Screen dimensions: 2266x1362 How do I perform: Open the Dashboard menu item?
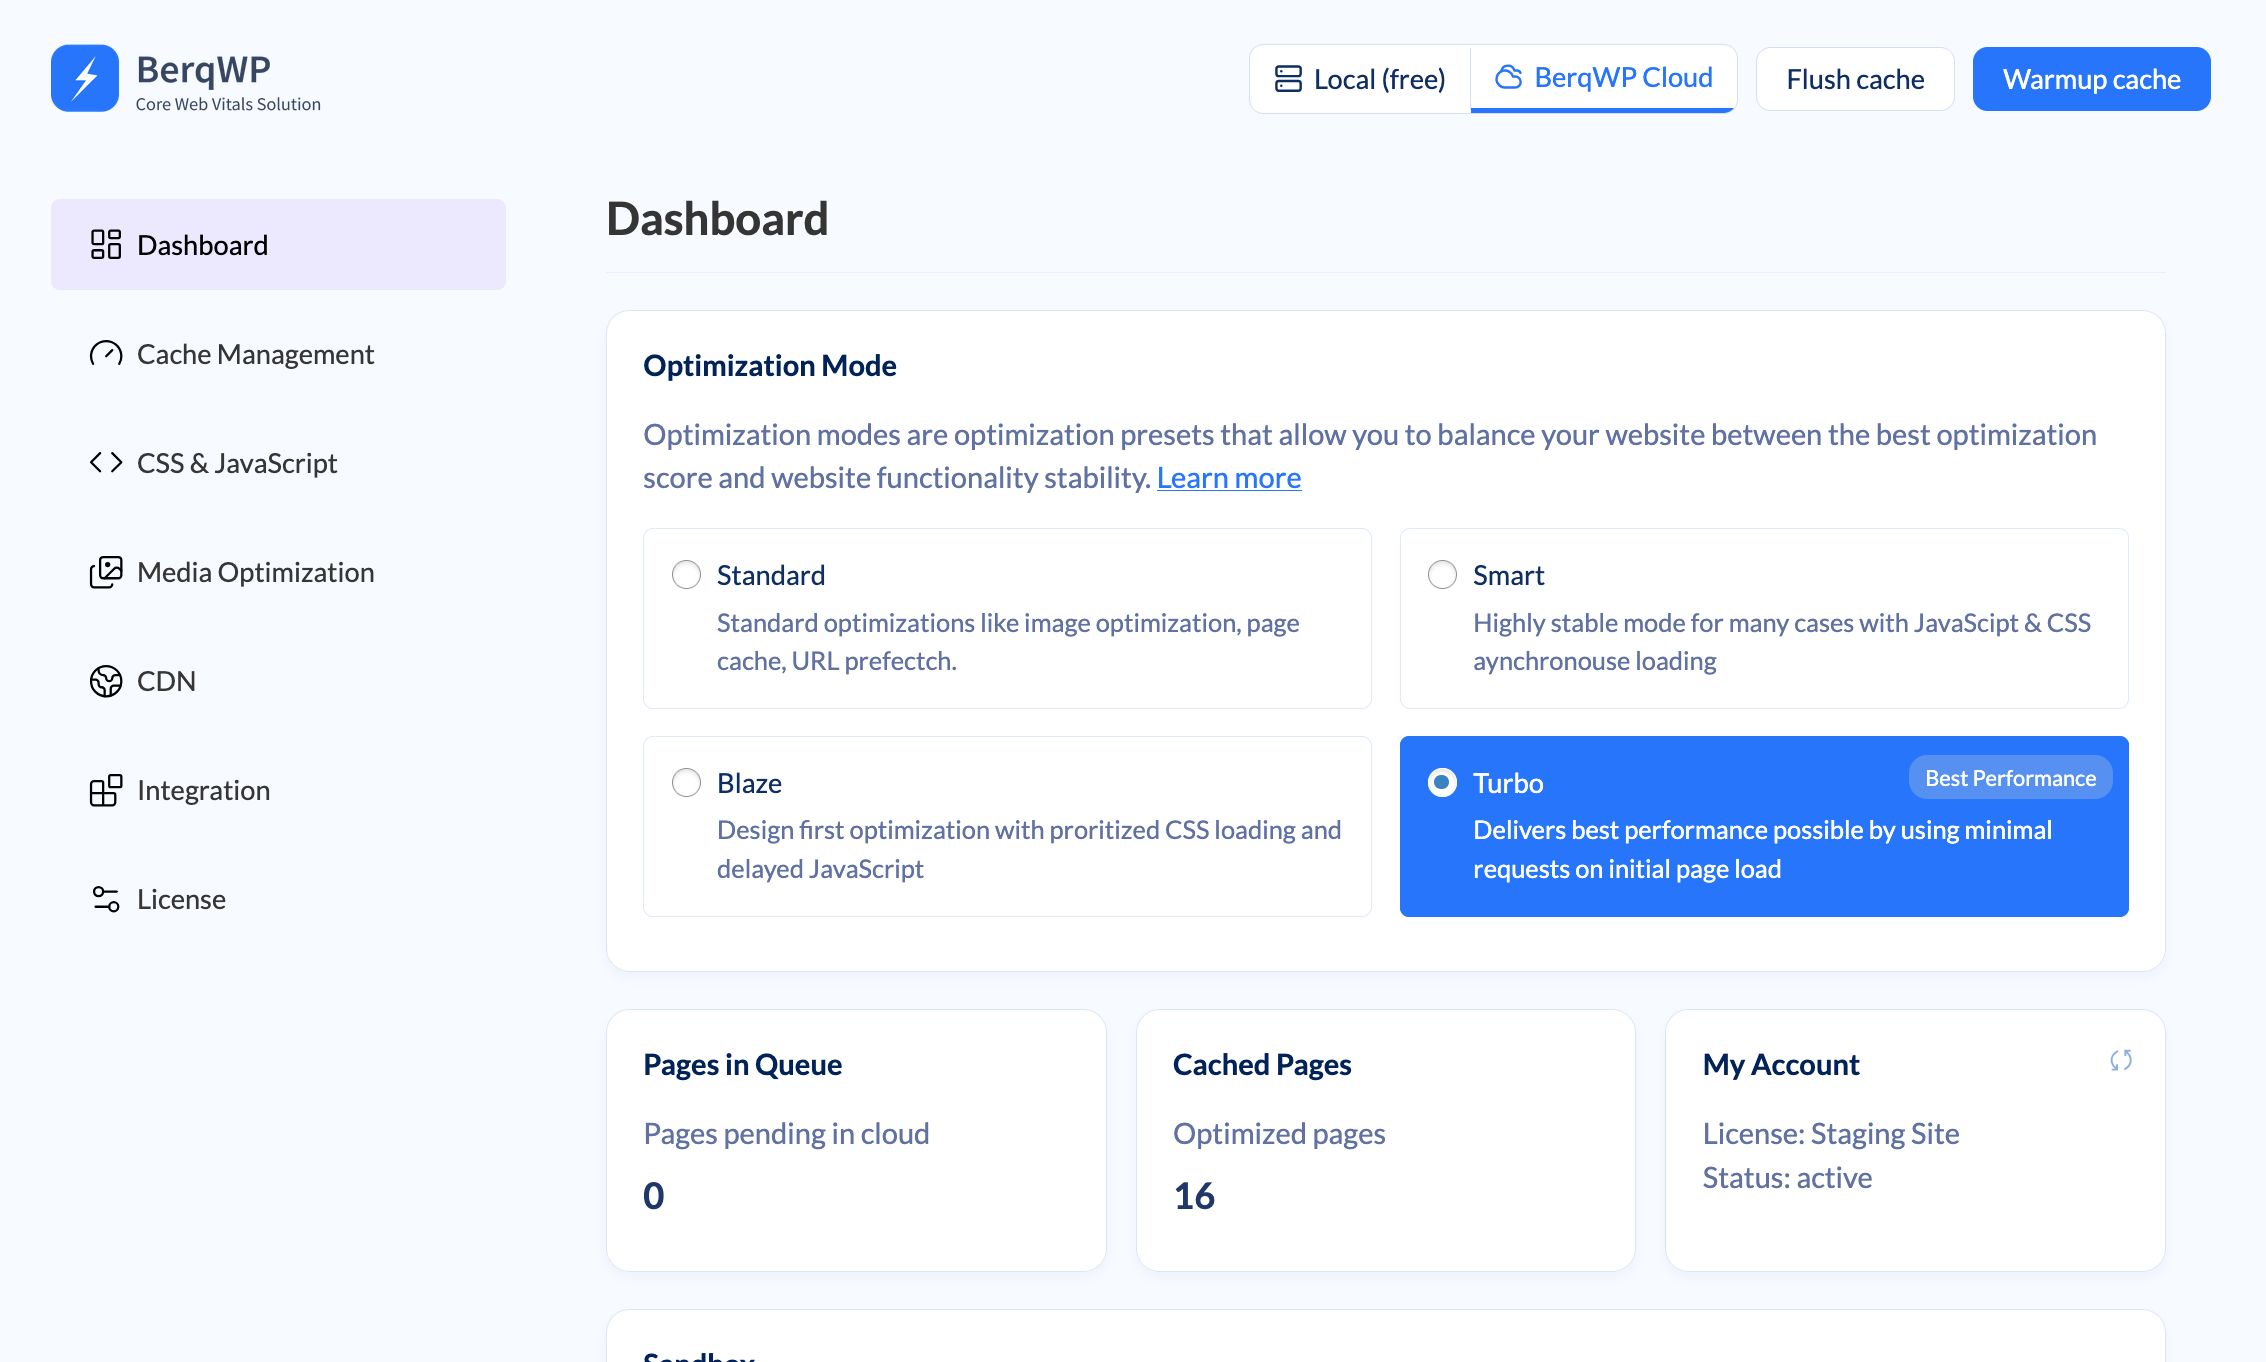(278, 245)
